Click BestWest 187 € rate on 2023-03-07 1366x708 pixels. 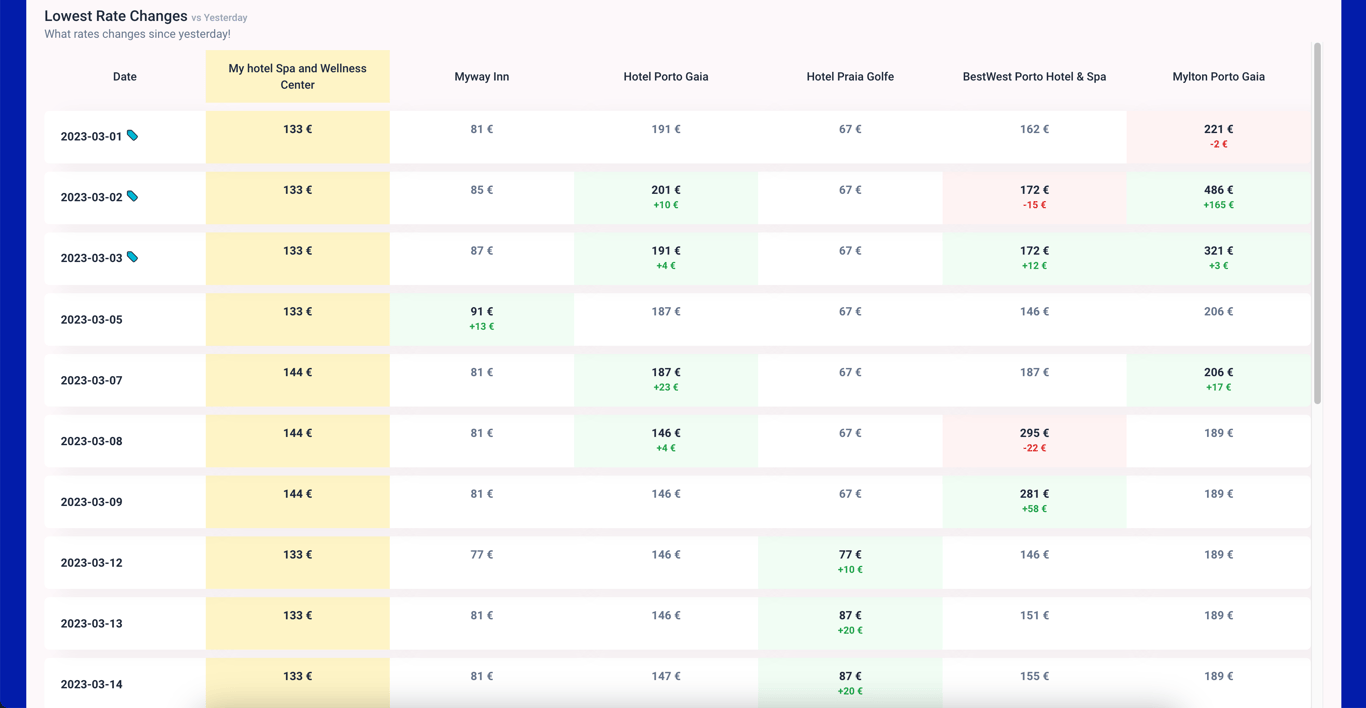click(x=1034, y=373)
